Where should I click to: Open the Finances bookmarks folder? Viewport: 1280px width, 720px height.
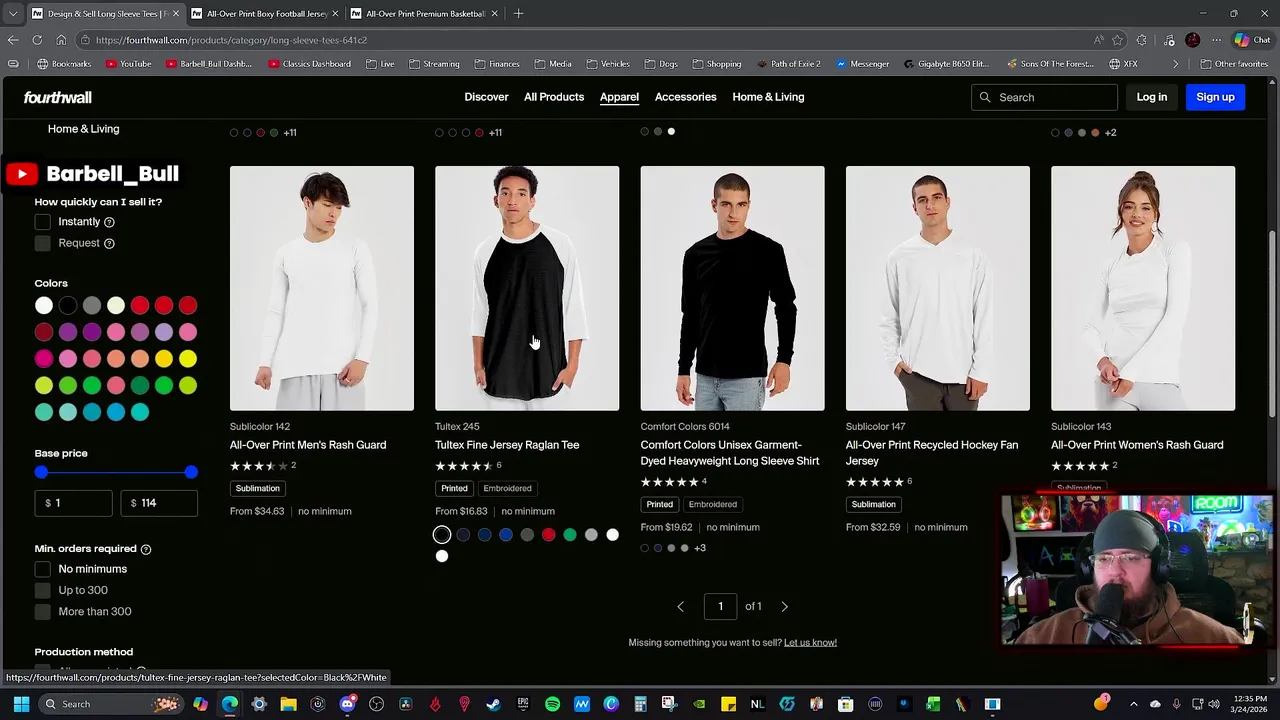click(497, 64)
